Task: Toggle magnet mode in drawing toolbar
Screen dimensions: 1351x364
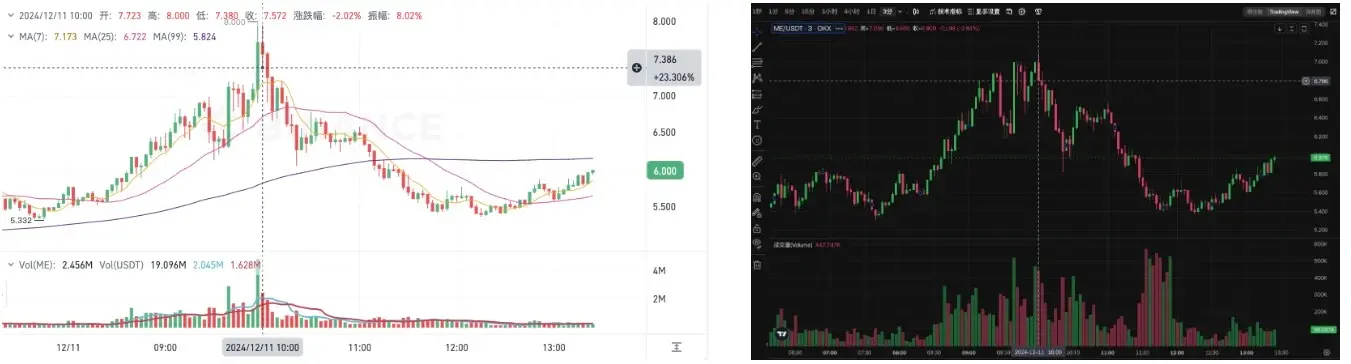Action: pyautogui.click(x=757, y=197)
